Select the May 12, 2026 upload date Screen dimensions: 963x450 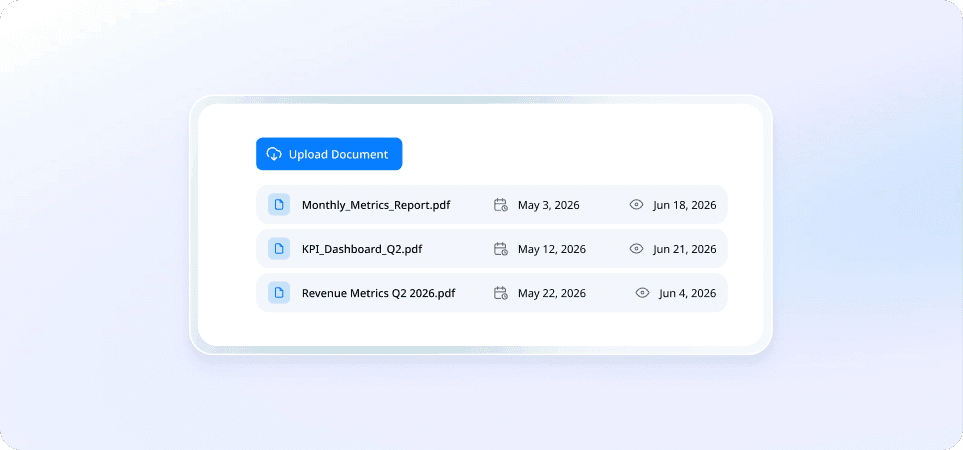click(552, 249)
